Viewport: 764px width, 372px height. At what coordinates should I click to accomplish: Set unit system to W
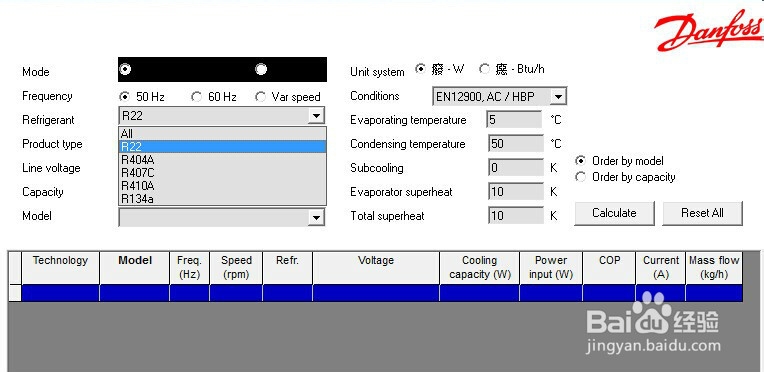click(x=420, y=69)
